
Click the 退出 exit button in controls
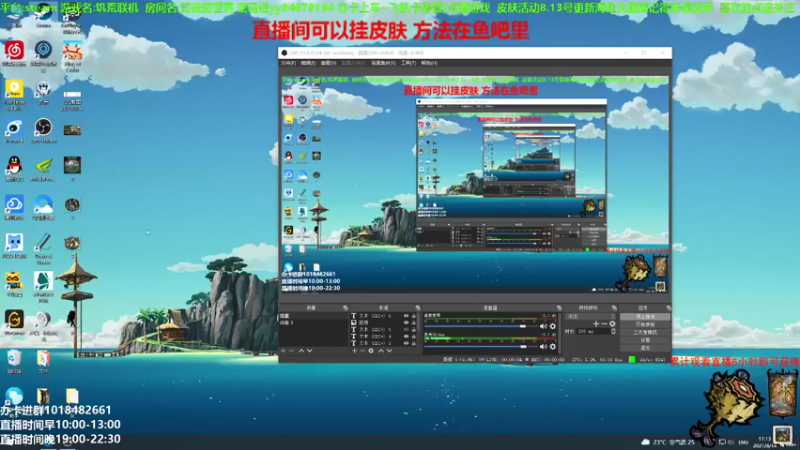click(x=645, y=347)
